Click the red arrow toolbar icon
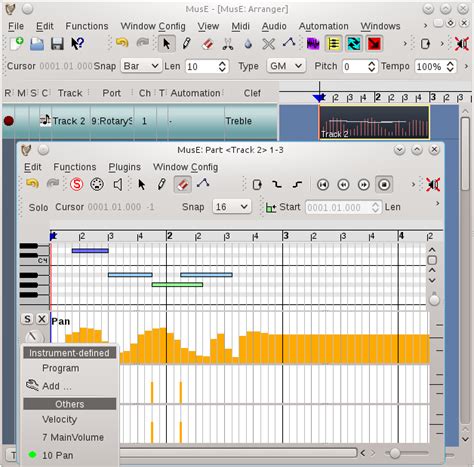The image size is (474, 467). click(x=374, y=44)
